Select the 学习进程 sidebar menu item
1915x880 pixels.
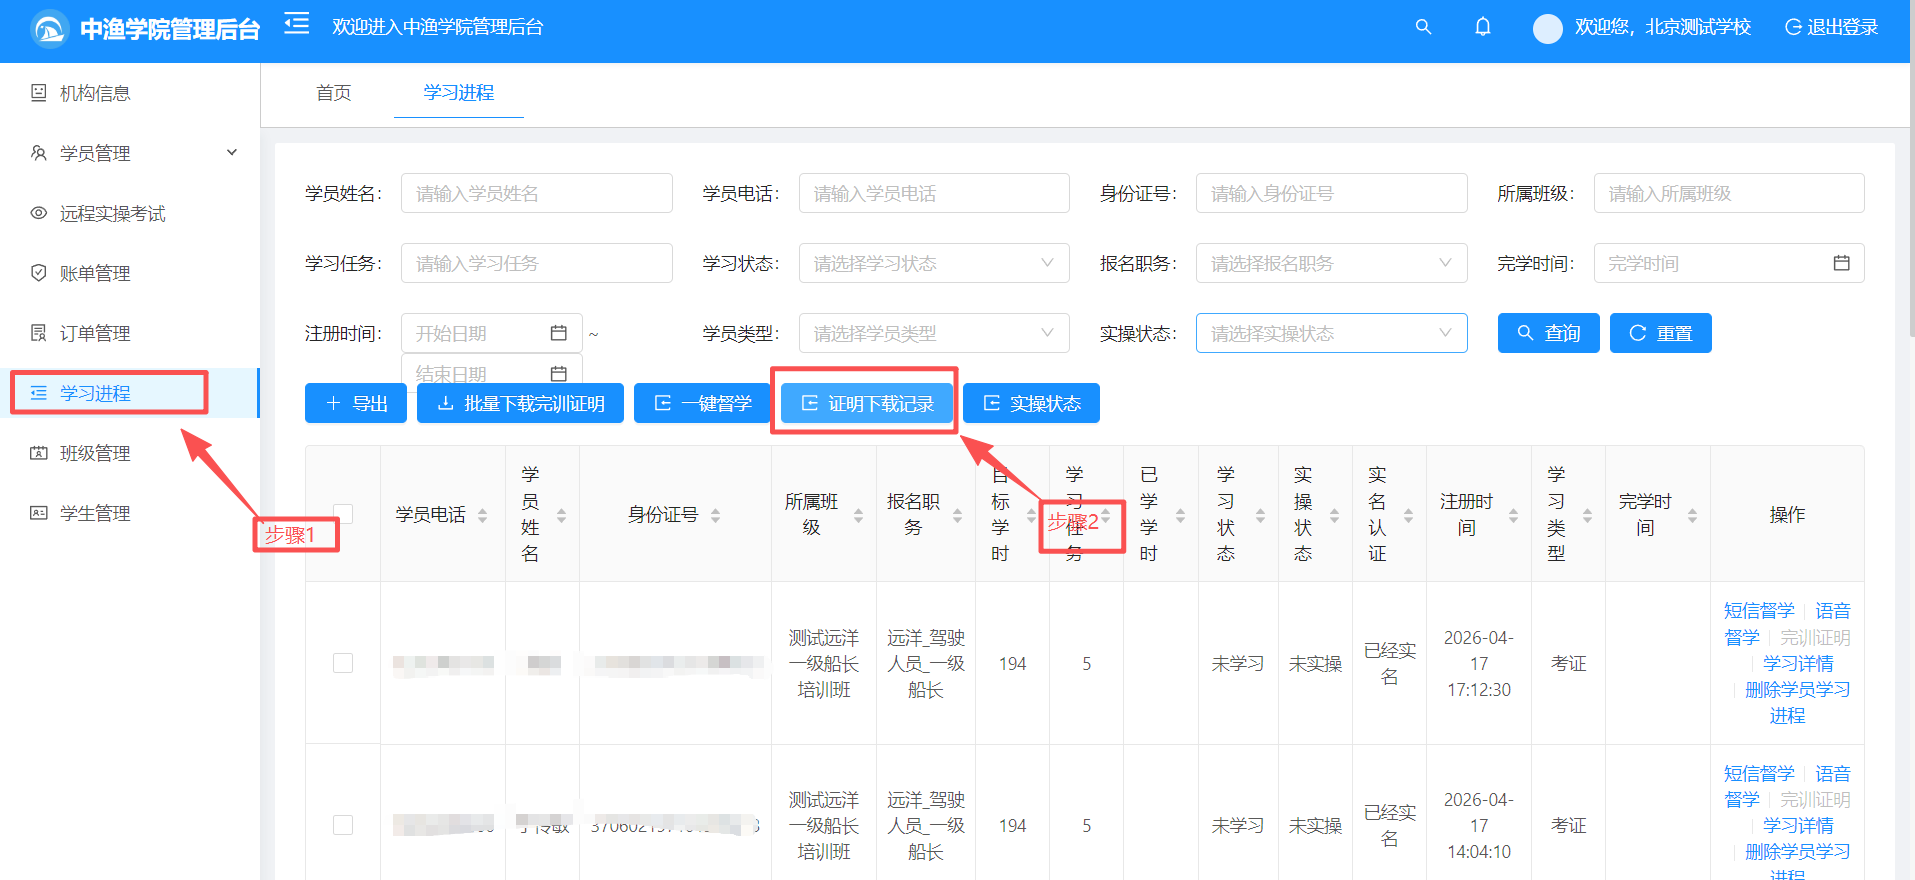pyautogui.click(x=130, y=393)
